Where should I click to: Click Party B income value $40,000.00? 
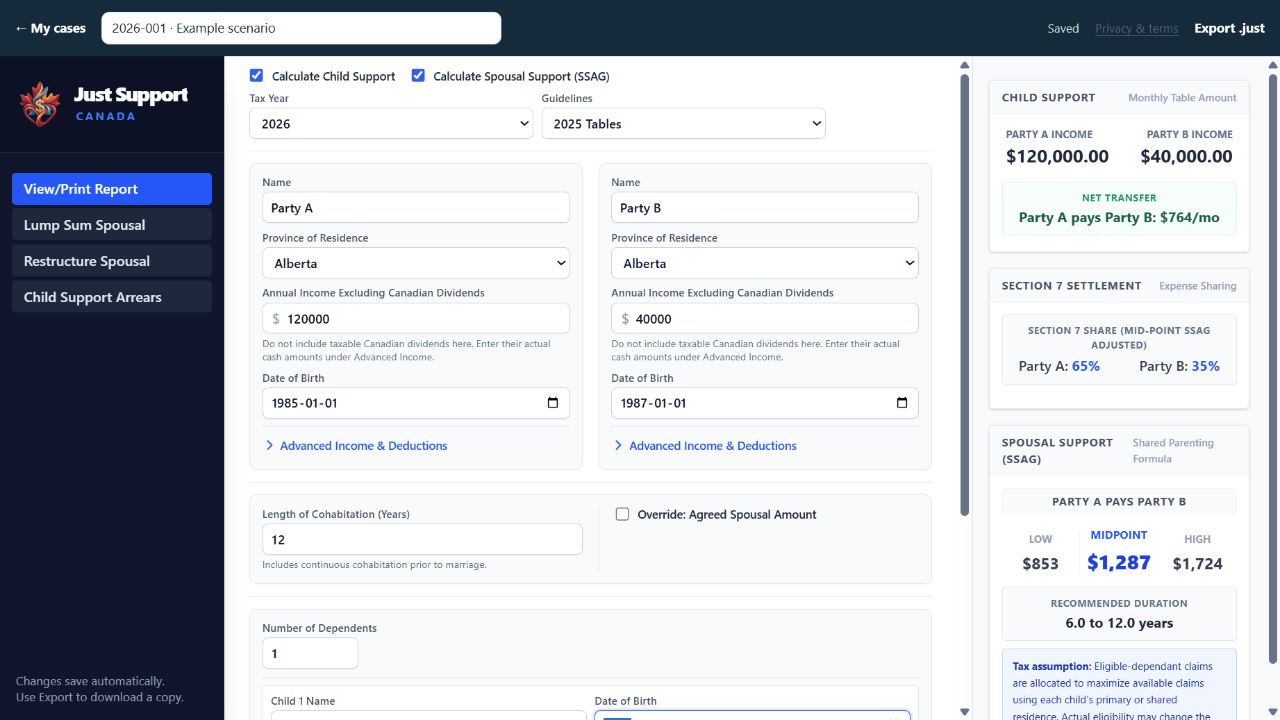click(1186, 156)
